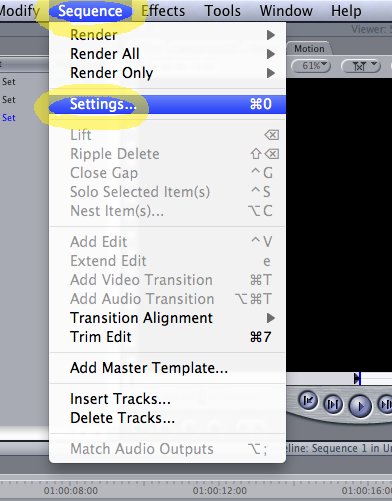This screenshot has height=501, width=392.
Task: Click the Play button in canvas
Action: [360, 406]
